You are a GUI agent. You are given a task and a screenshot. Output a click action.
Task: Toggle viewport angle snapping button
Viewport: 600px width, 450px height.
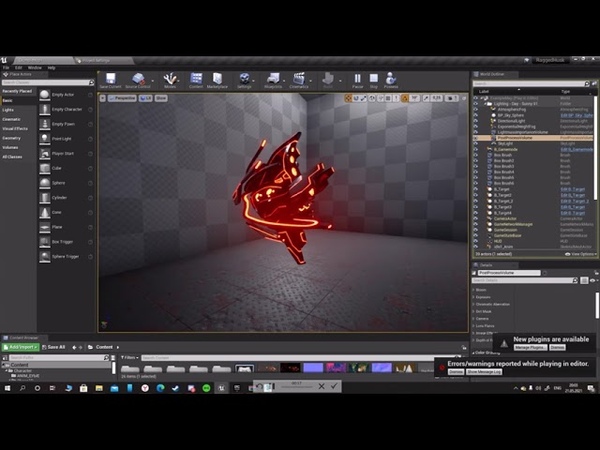(x=405, y=98)
